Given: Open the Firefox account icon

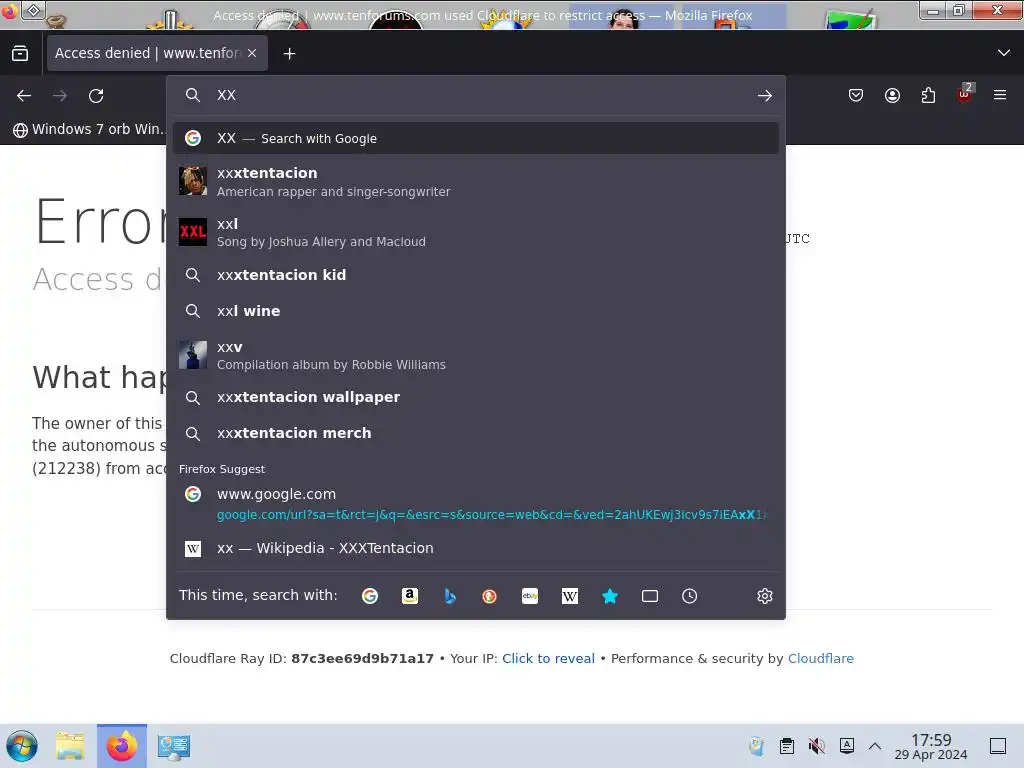Looking at the screenshot, I should point(892,95).
